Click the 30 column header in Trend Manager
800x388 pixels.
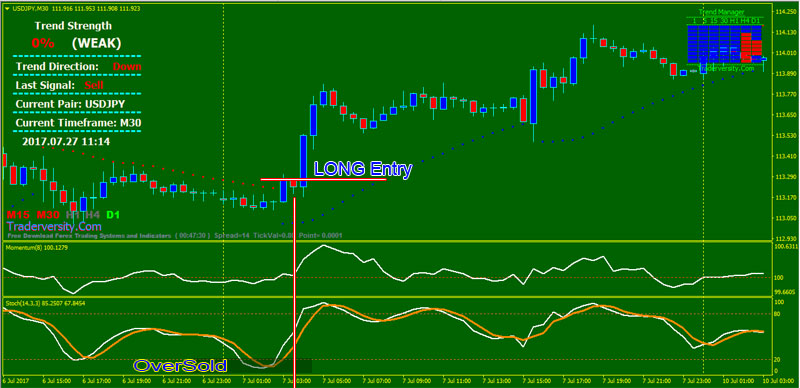tap(724, 20)
